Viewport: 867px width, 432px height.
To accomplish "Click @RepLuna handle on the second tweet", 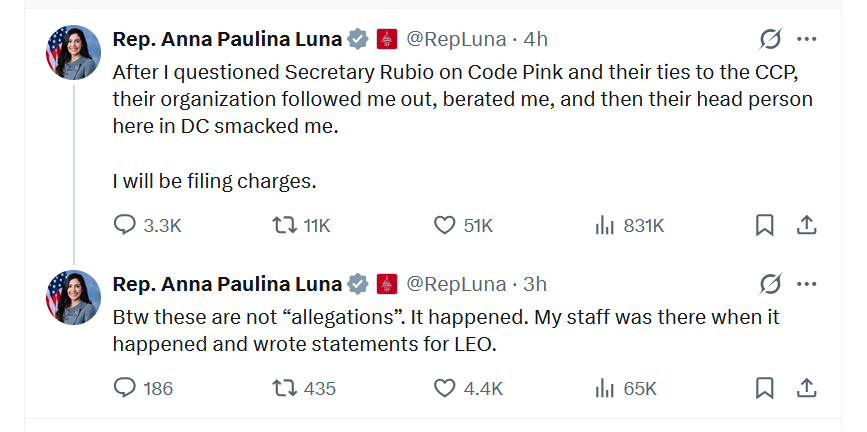I will (x=456, y=284).
